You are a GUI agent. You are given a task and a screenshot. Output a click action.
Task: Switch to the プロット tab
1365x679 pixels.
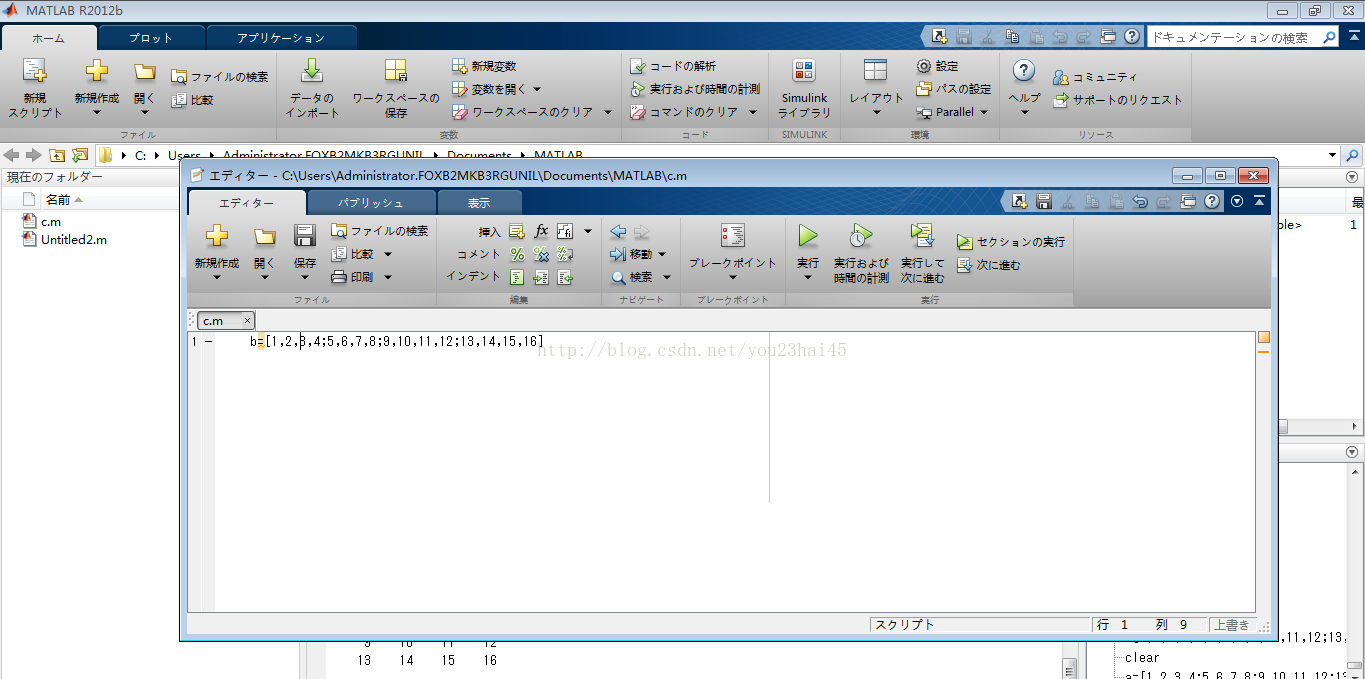[151, 38]
